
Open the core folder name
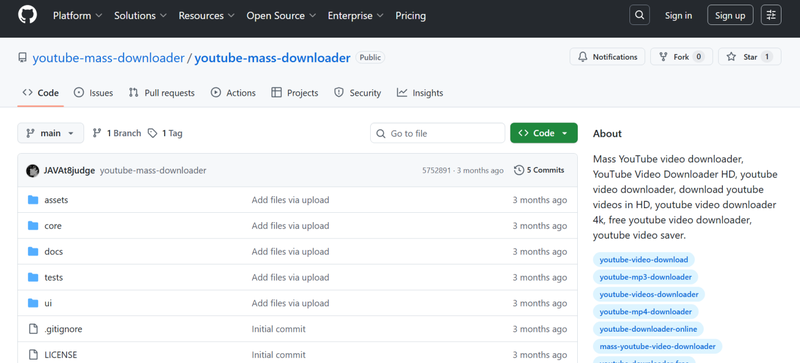53,226
